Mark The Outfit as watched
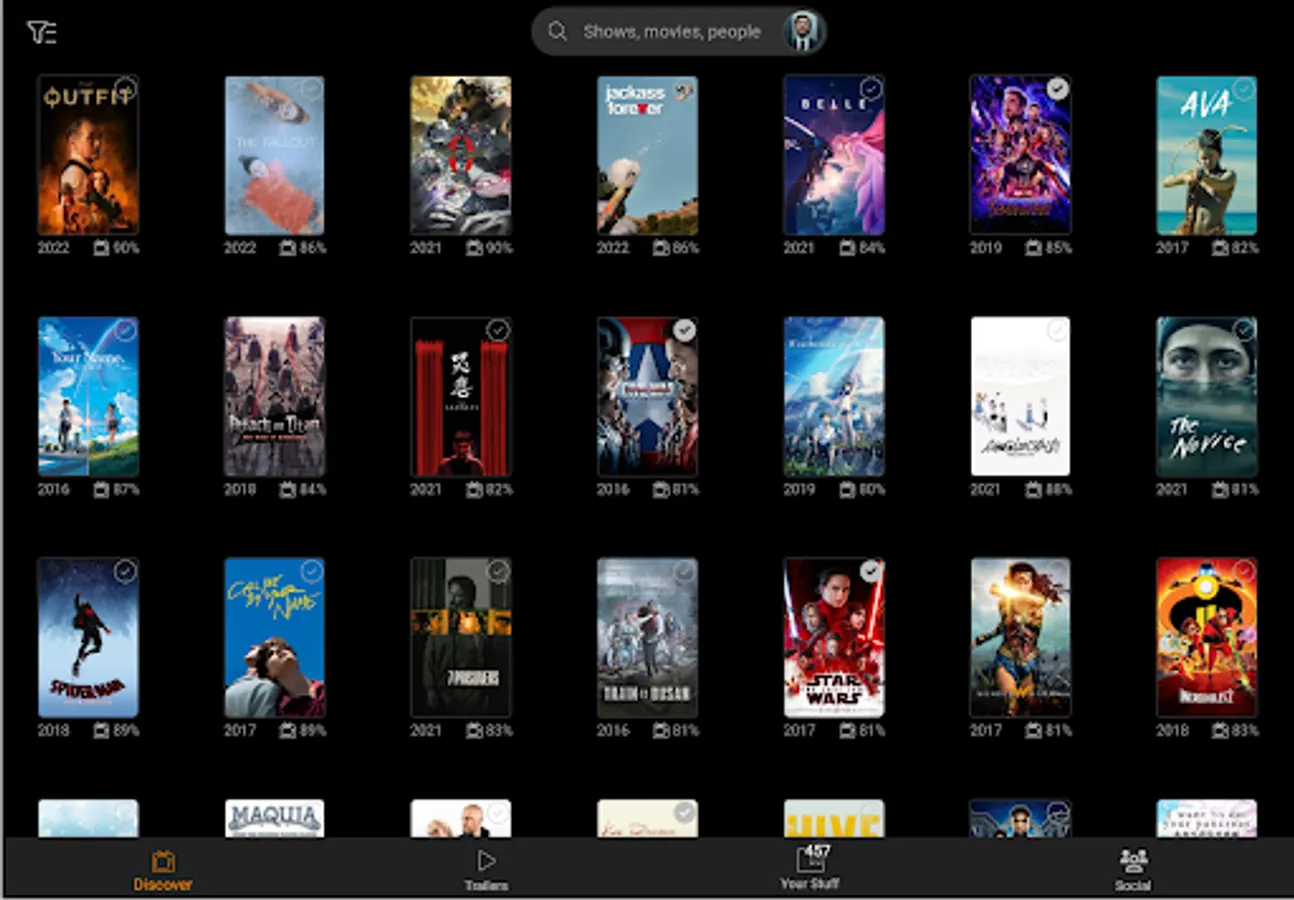Image resolution: width=1294 pixels, height=900 pixels. 125,89
